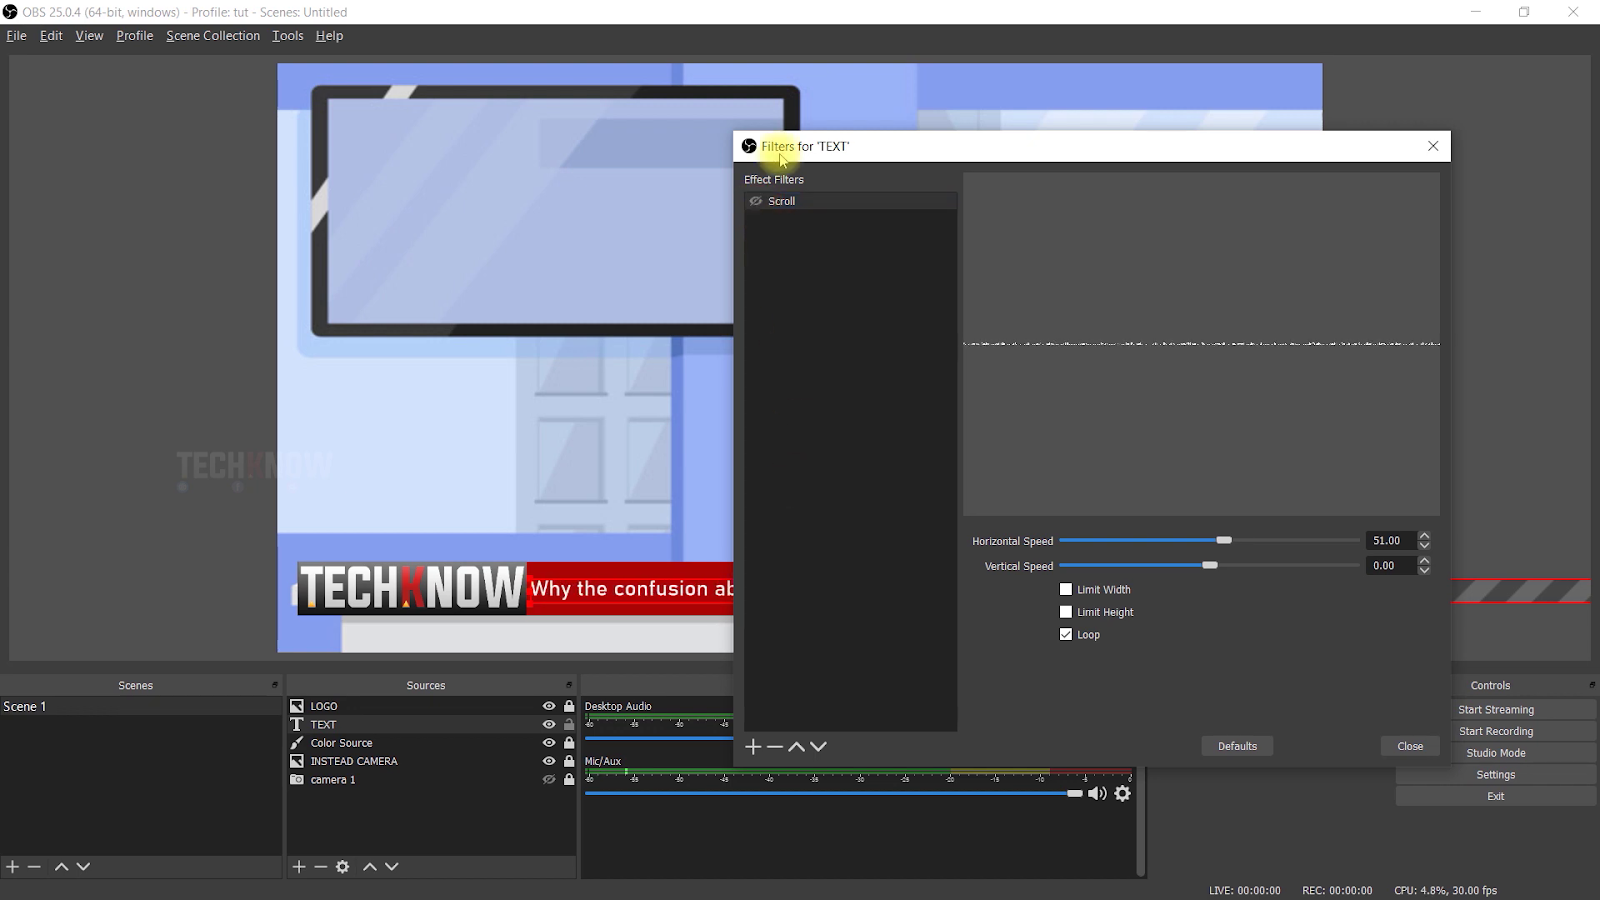
Task: Open Mic/Aux audio settings gear
Action: (x=1123, y=793)
